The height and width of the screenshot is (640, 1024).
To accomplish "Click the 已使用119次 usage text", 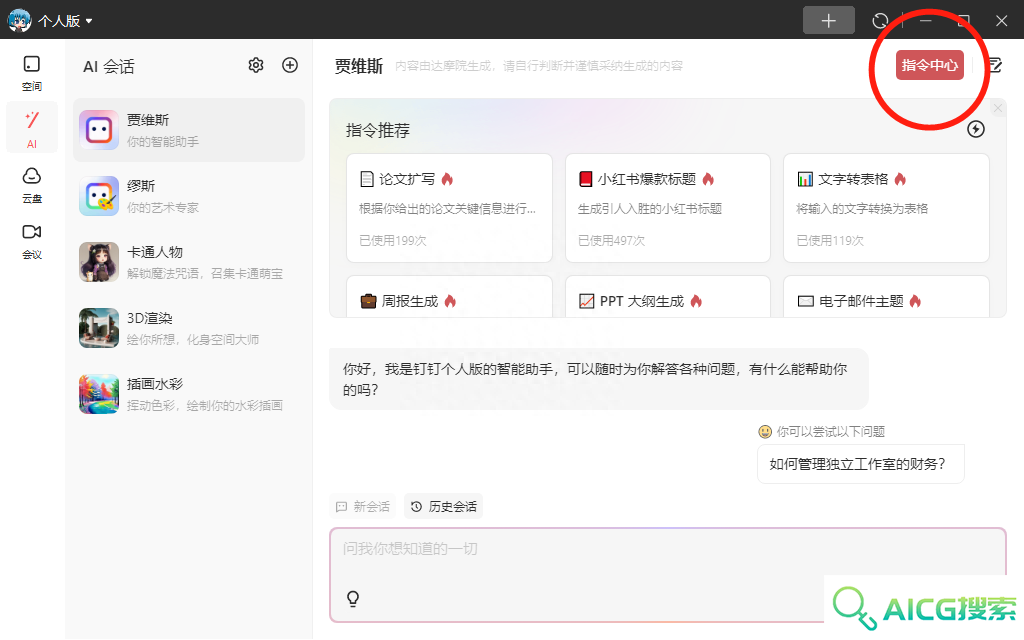I will [x=830, y=240].
